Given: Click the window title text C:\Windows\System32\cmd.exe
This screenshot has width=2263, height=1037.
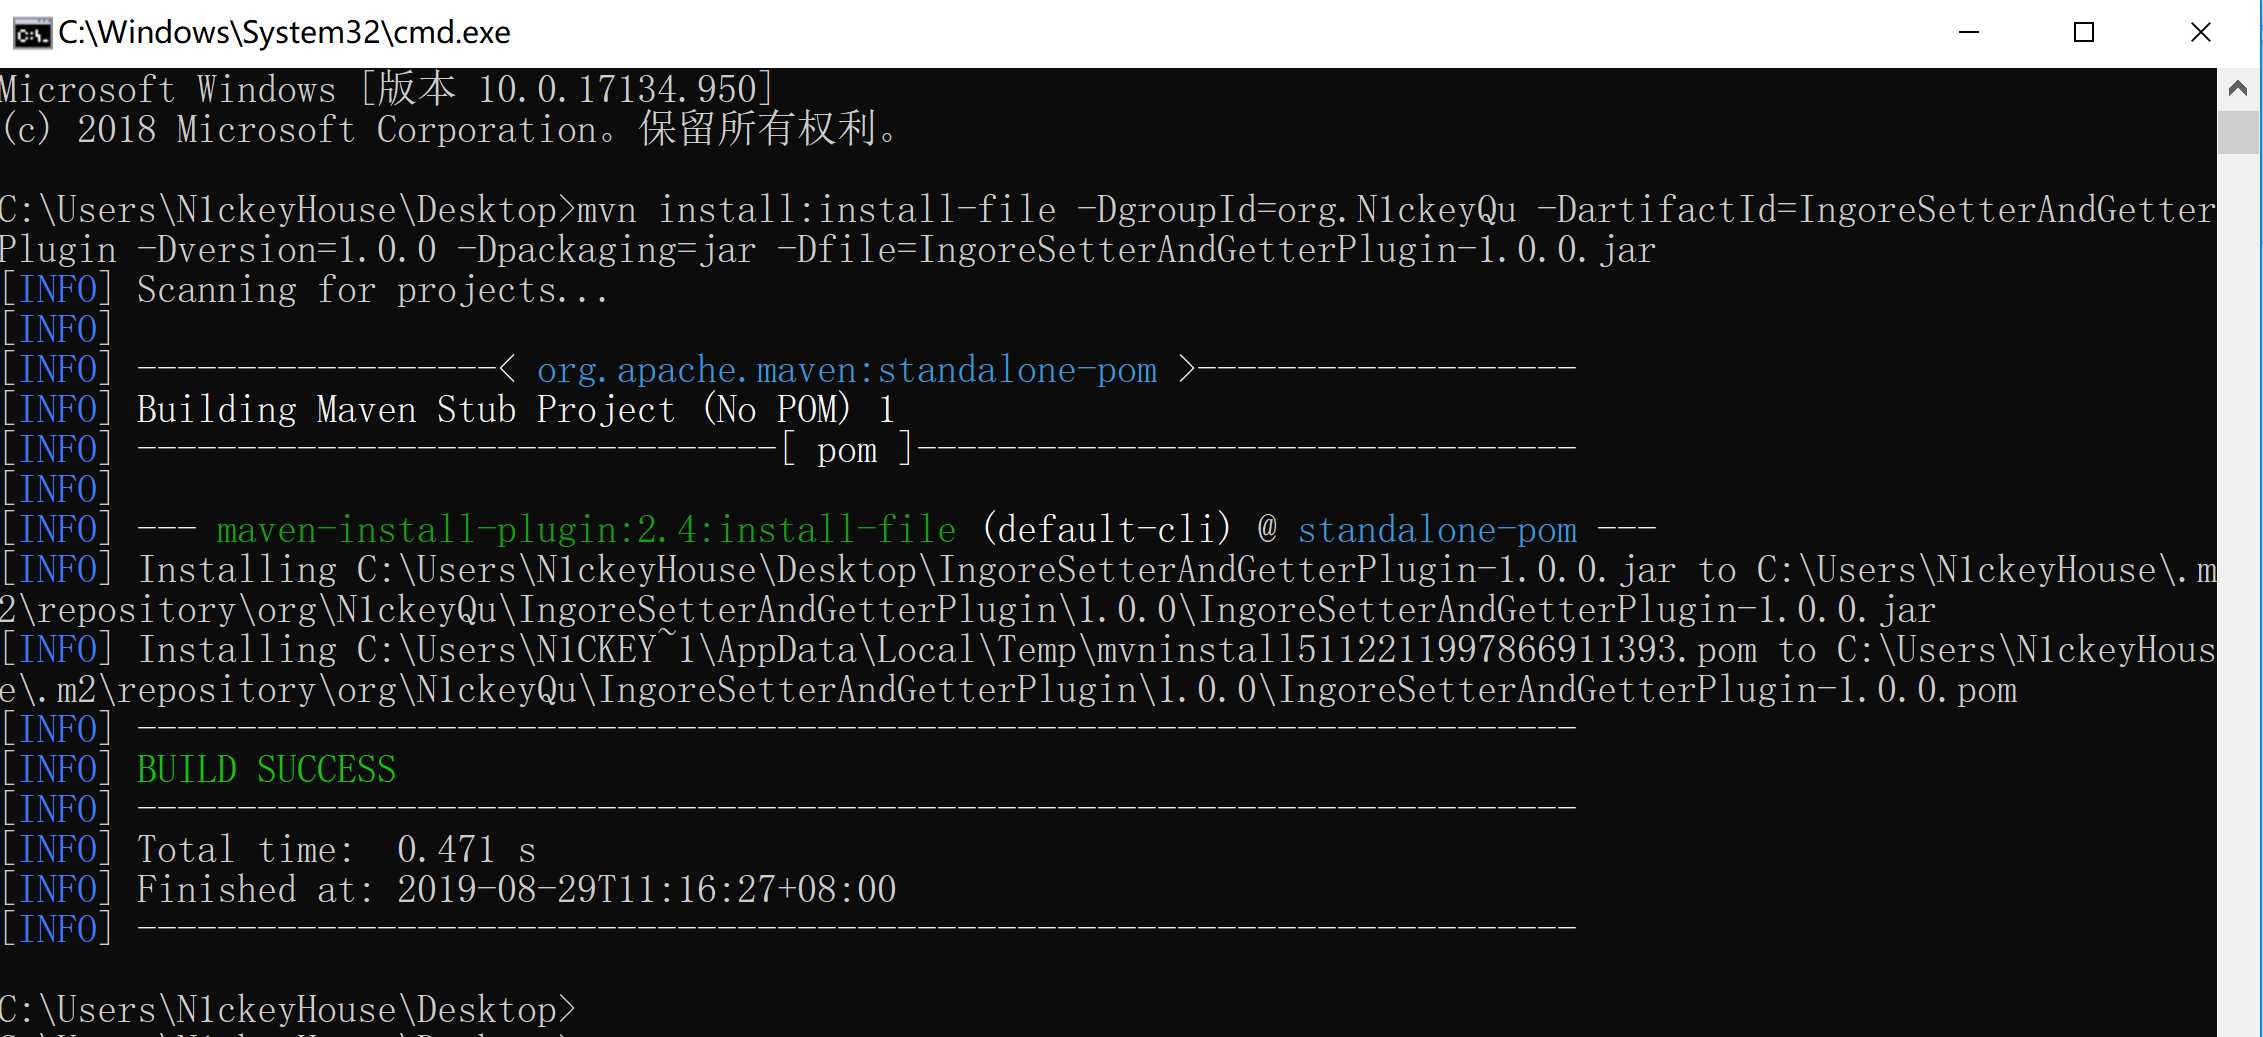Looking at the screenshot, I should tap(284, 33).
